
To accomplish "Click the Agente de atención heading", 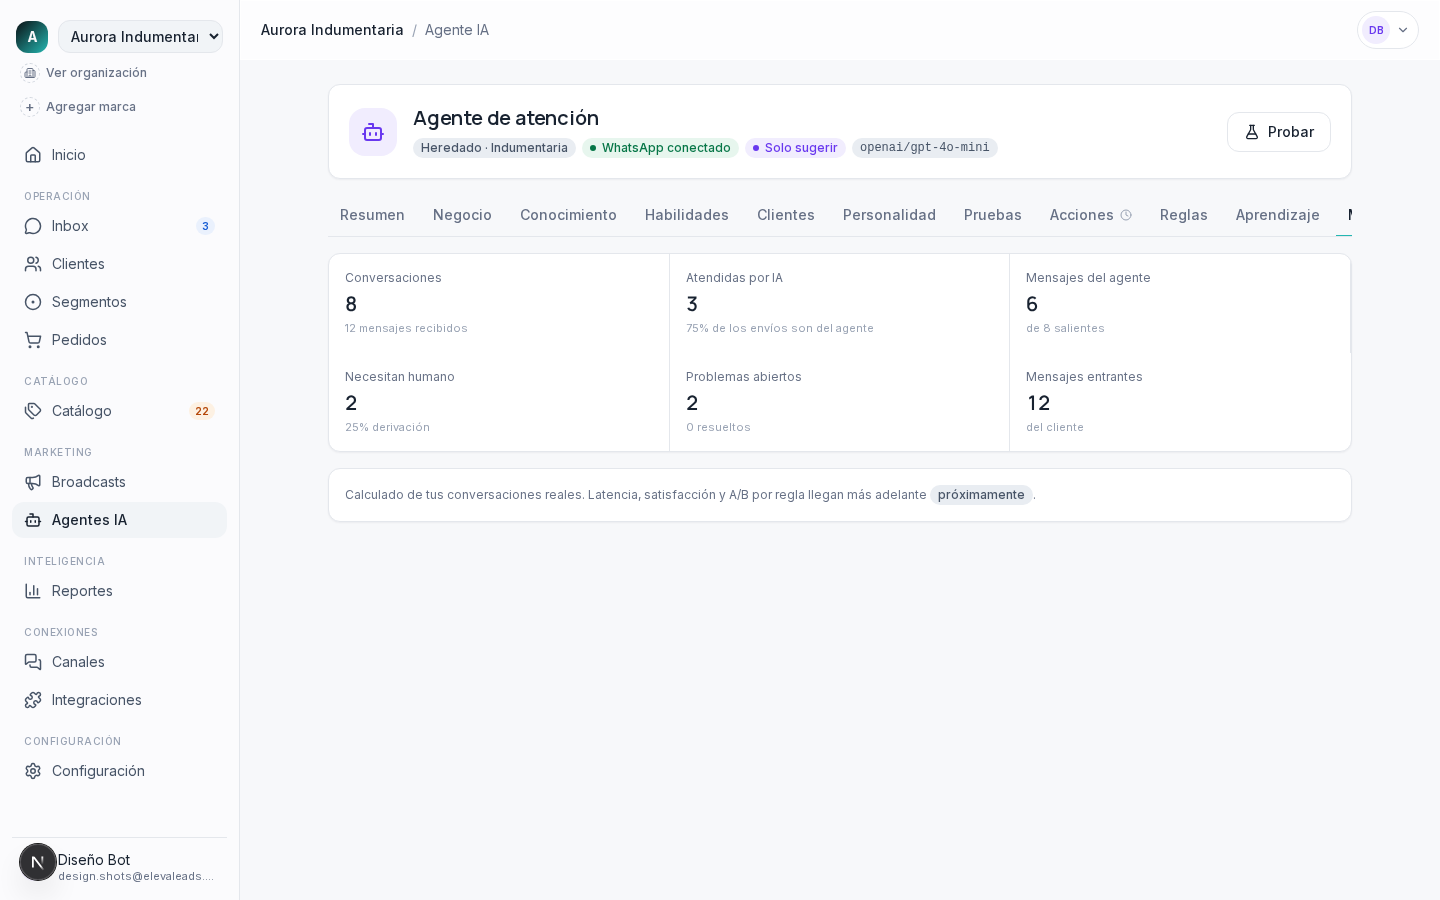I will click(x=506, y=118).
